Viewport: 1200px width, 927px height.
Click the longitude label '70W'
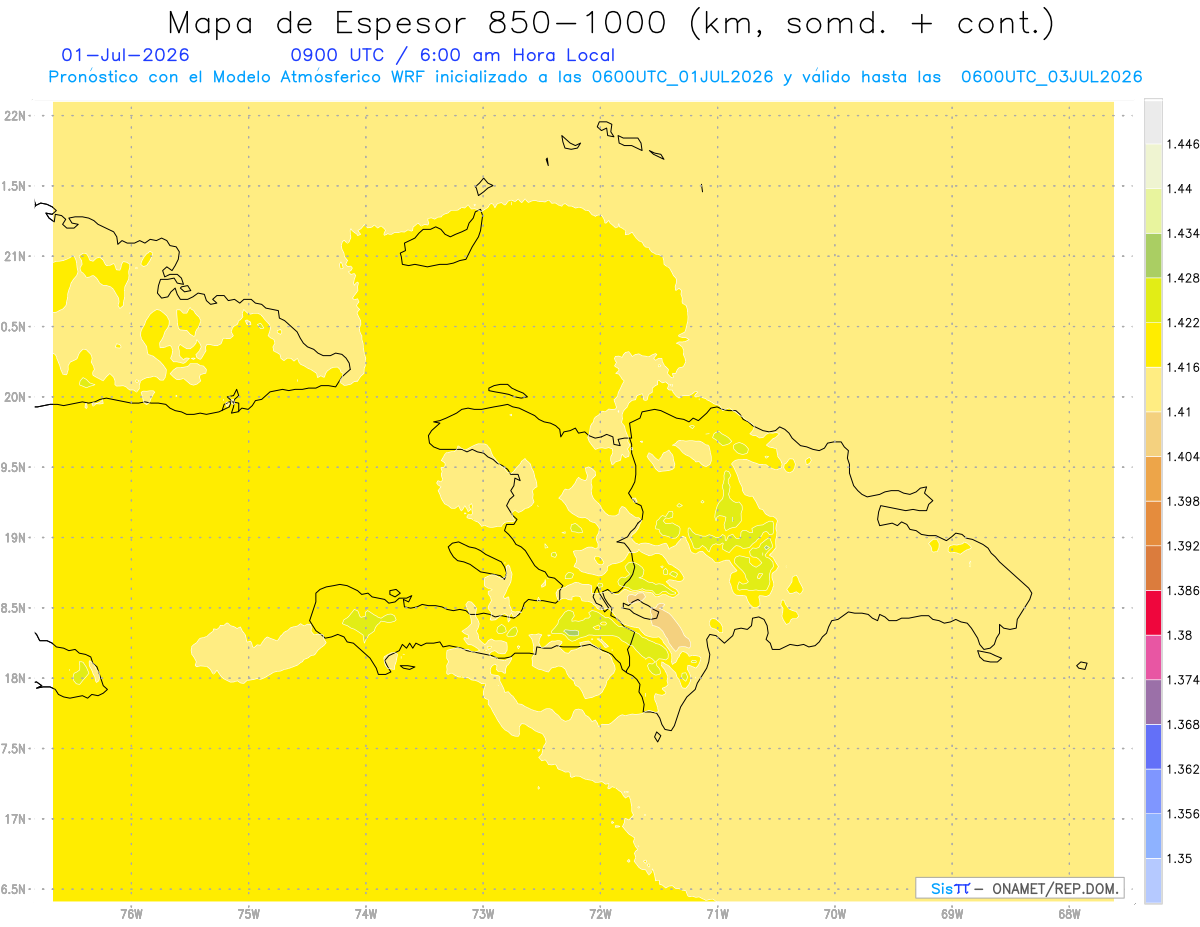point(835,913)
